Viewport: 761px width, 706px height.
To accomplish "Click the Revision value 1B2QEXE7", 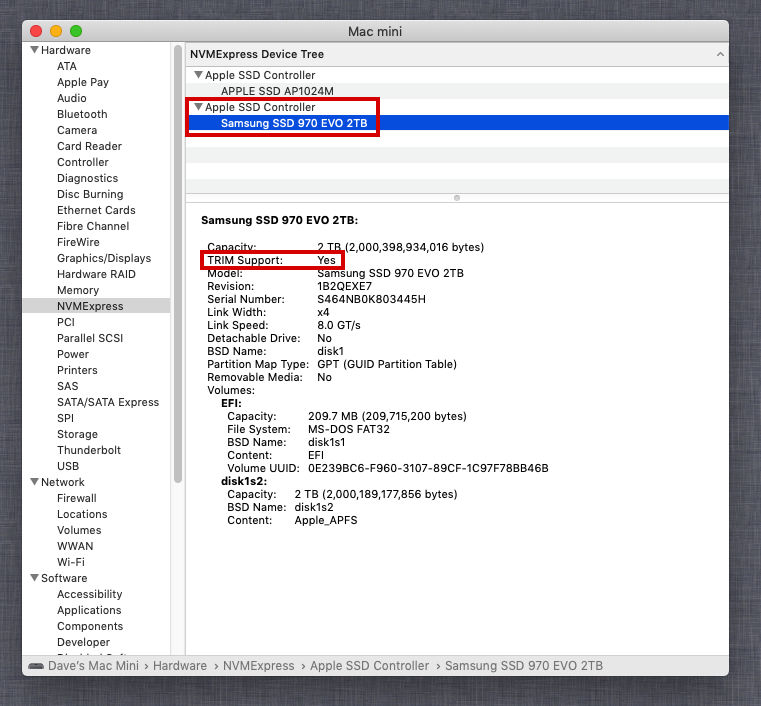I will (344, 286).
